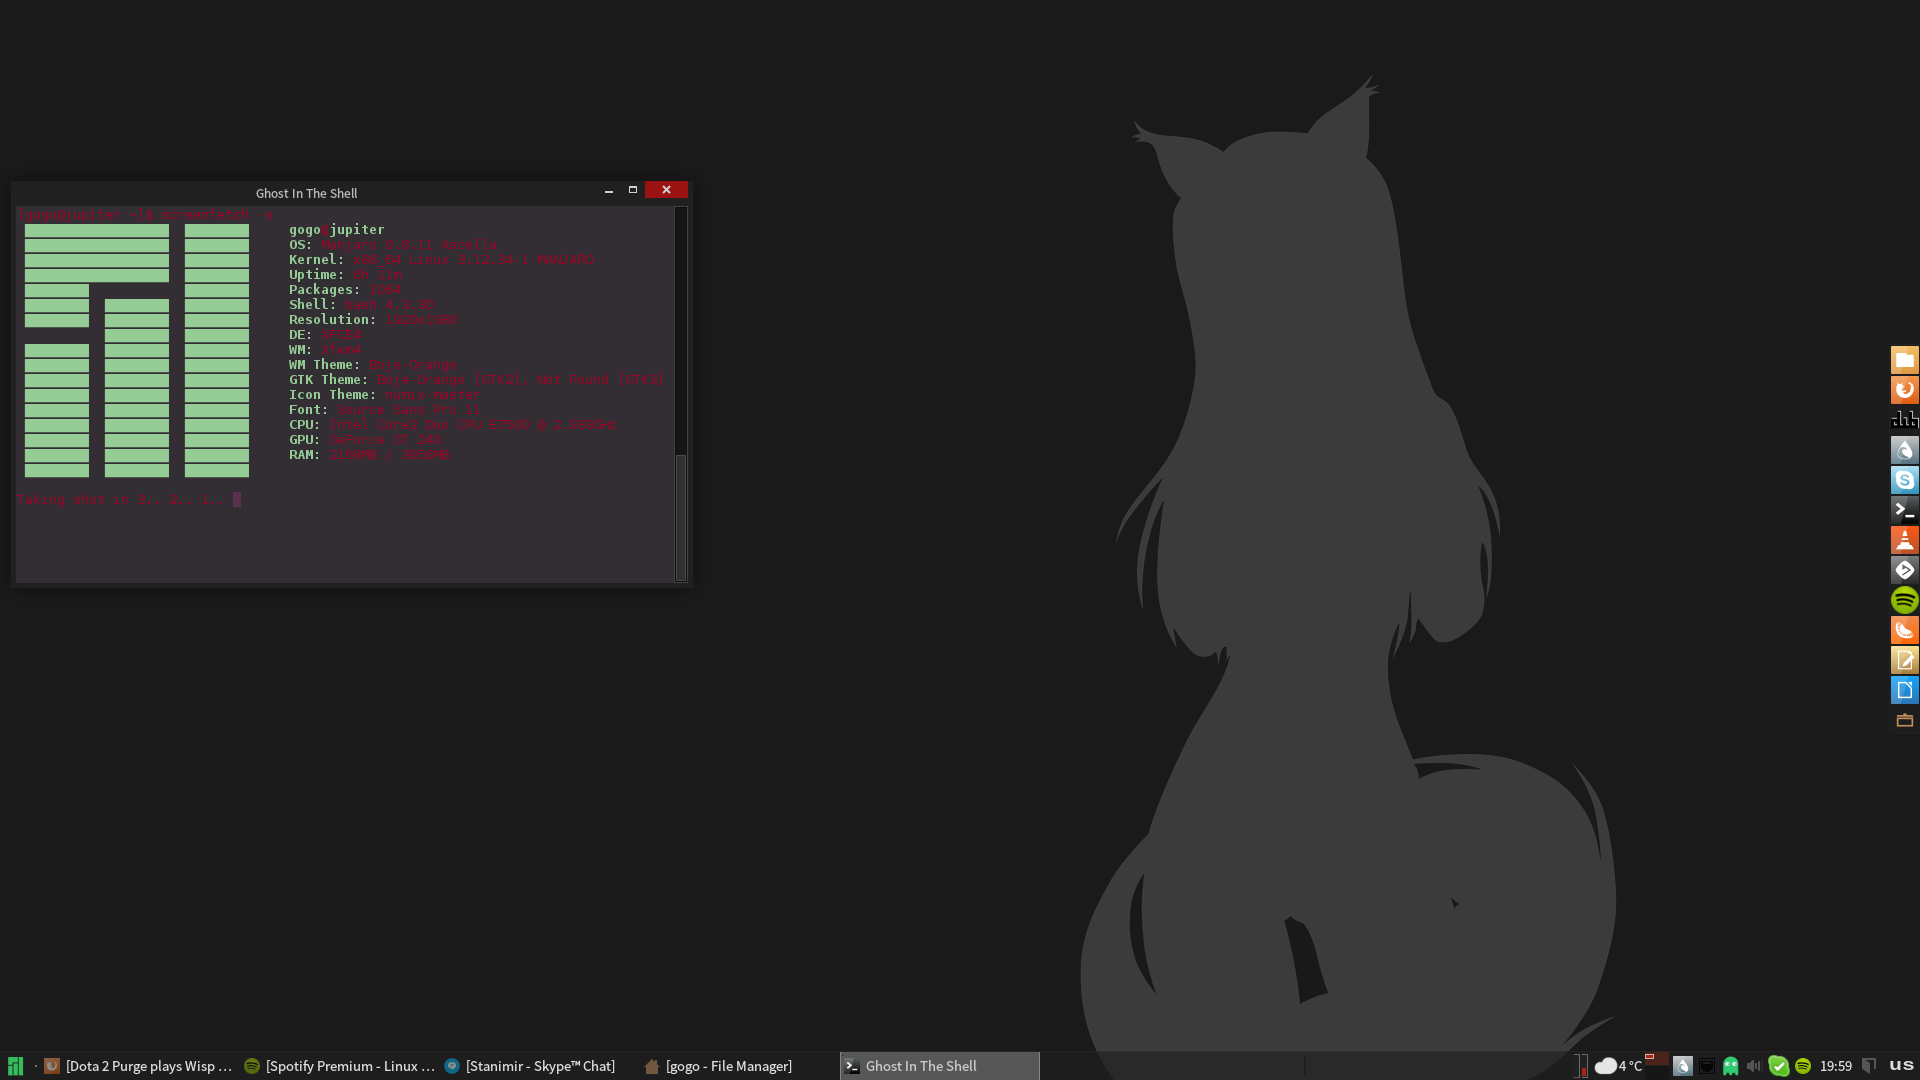Screen dimensions: 1920x1080
Task: Click the 'CPU:' line in terminal output
Action: click(453, 424)
